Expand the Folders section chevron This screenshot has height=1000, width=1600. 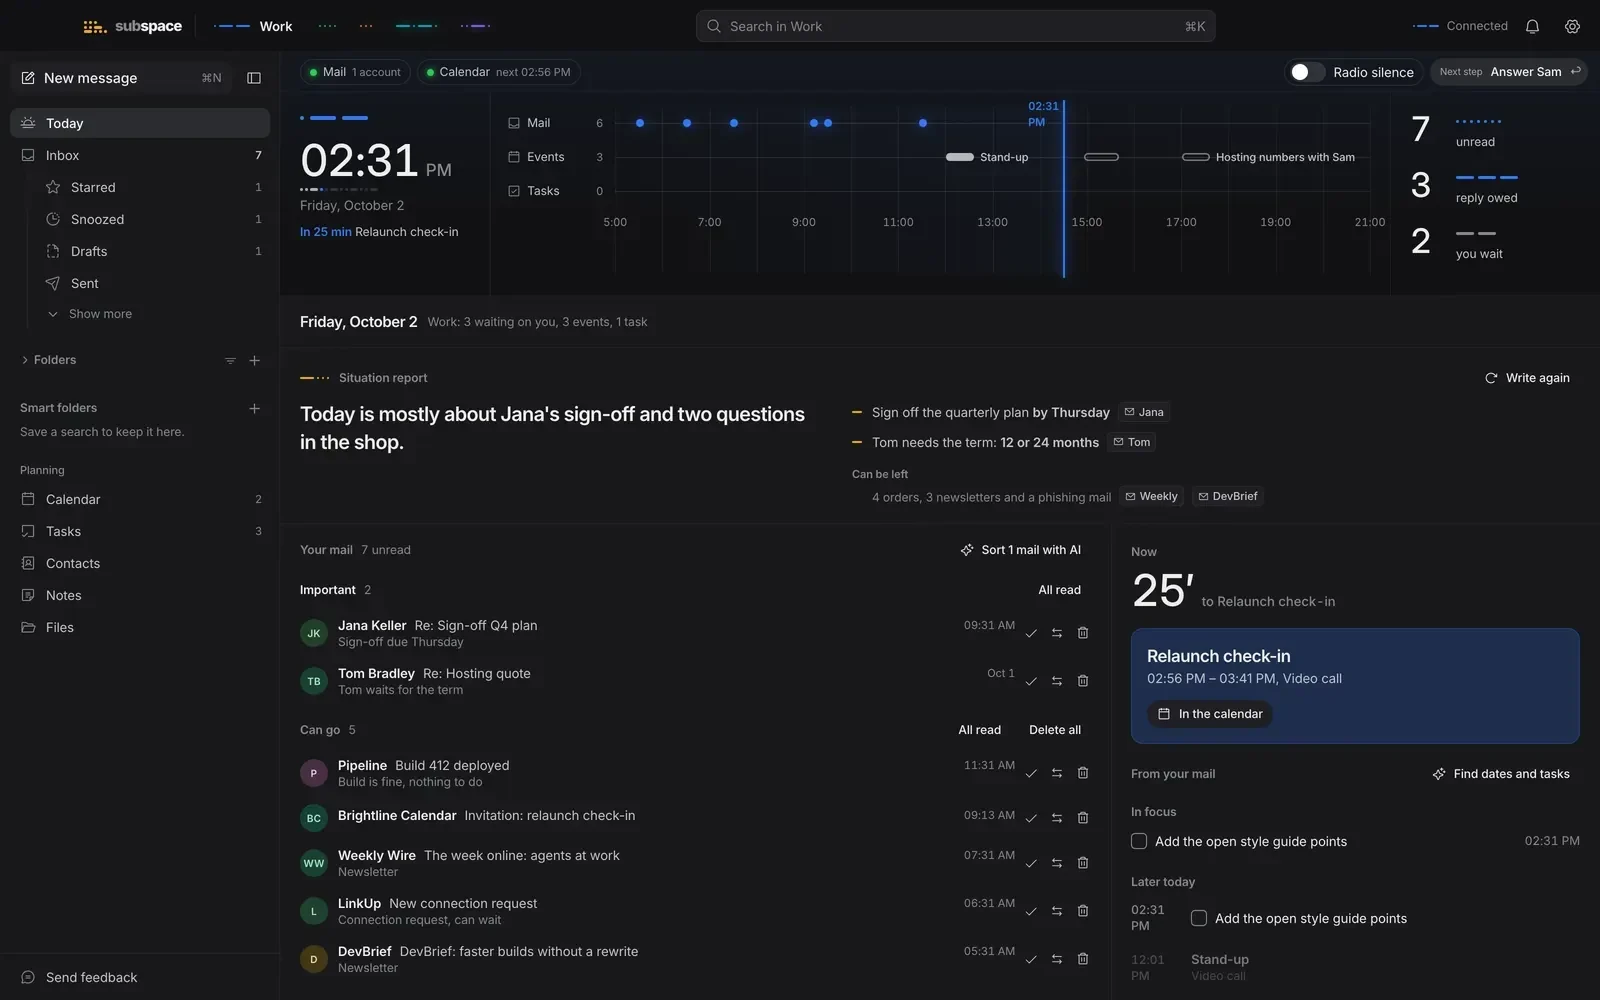pos(25,360)
